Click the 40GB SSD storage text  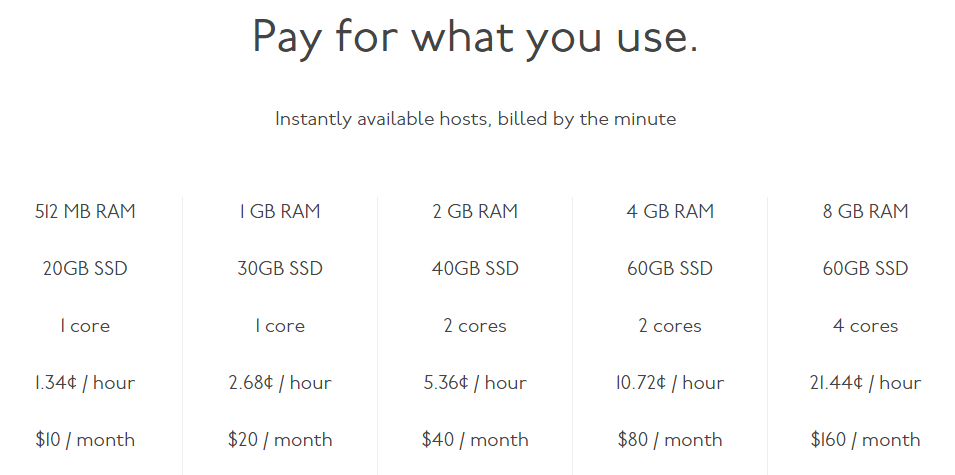coord(475,269)
